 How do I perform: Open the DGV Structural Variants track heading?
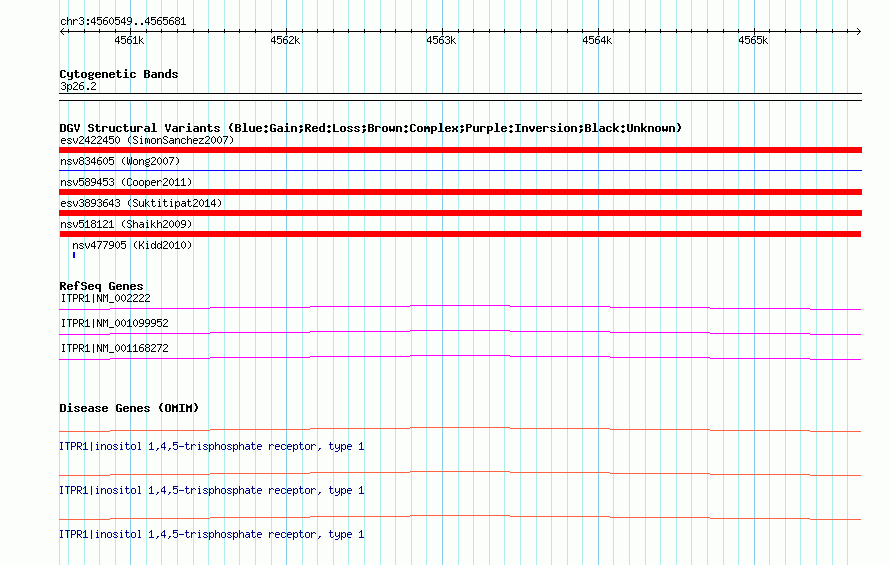[x=371, y=128]
